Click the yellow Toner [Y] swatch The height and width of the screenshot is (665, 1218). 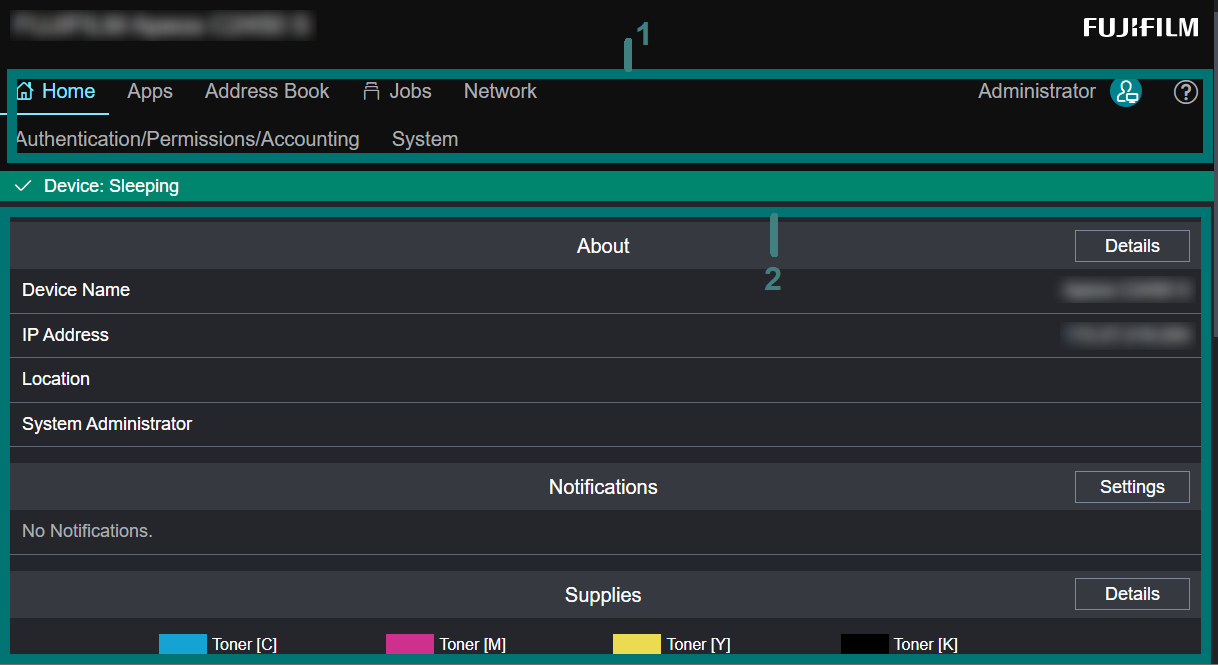tap(637, 644)
